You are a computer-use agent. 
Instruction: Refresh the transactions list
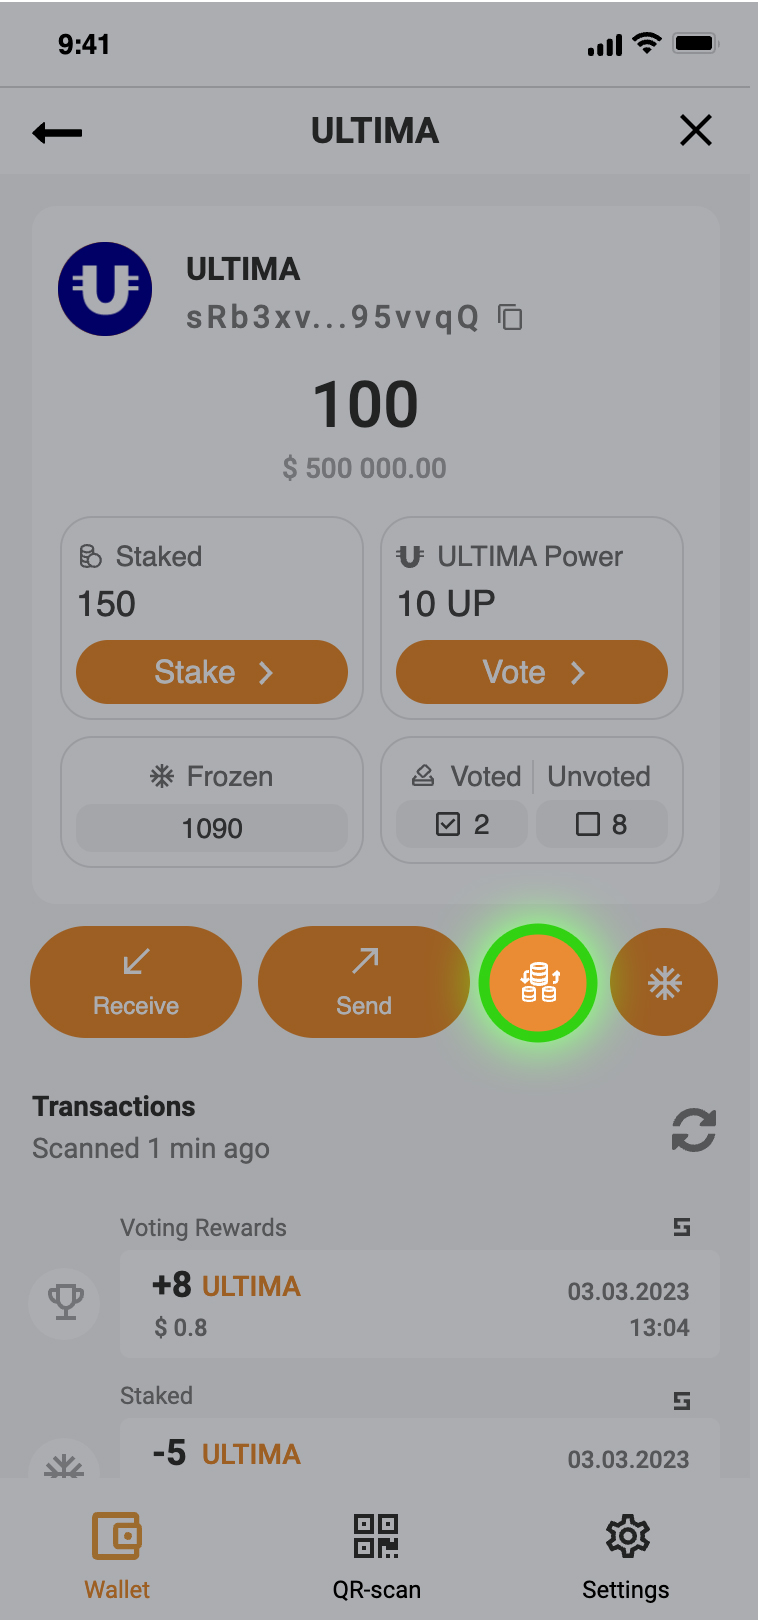693,1130
